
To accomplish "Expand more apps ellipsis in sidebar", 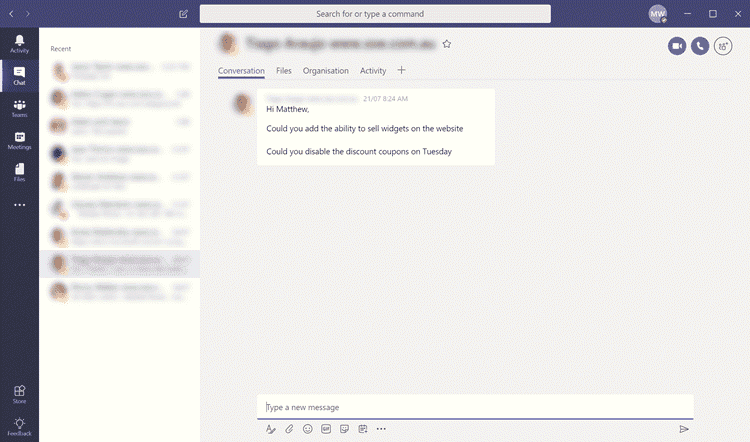I will tap(19, 205).
